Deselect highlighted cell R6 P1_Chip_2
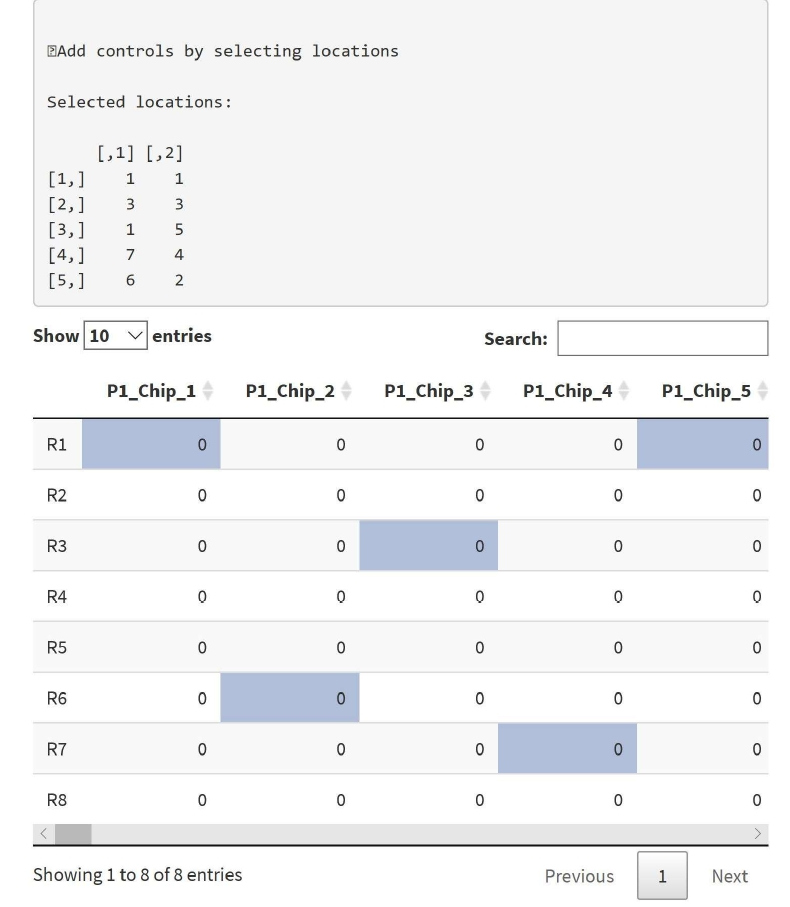The height and width of the screenshot is (907, 790). [290, 698]
